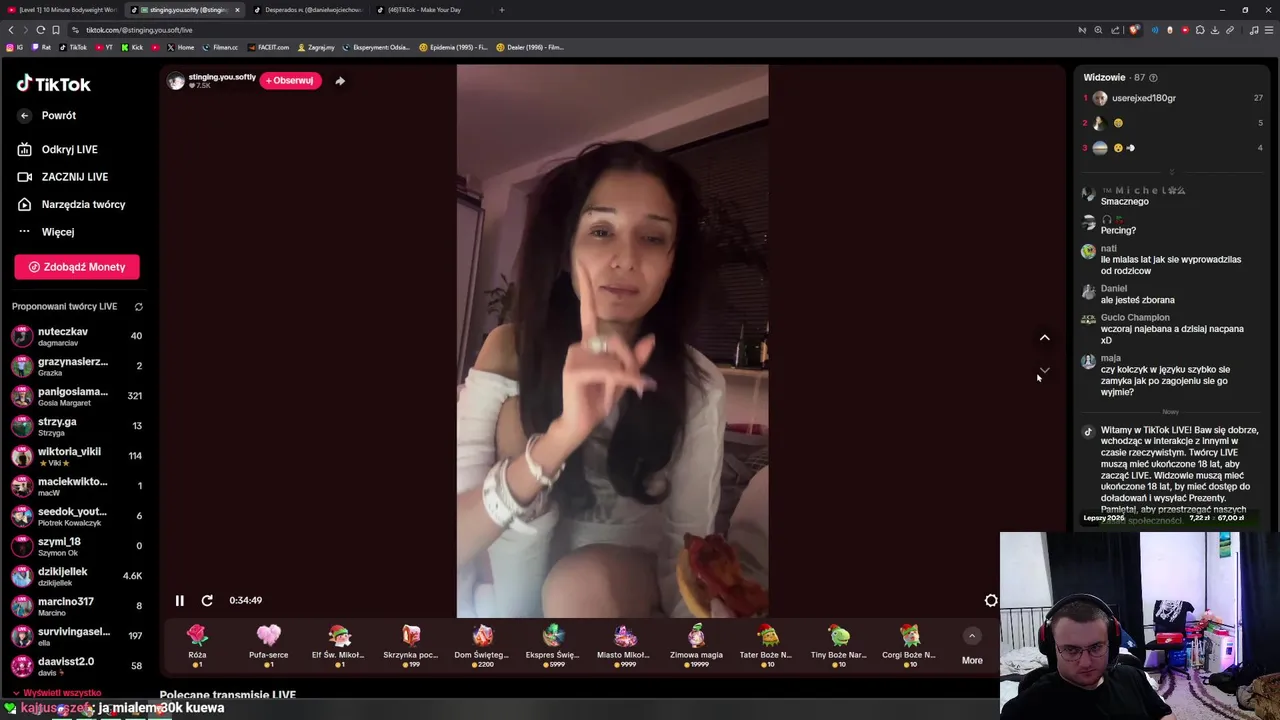Send Tiny Boże Narodzenie gift
The width and height of the screenshot is (1280, 720).
pos(838,646)
